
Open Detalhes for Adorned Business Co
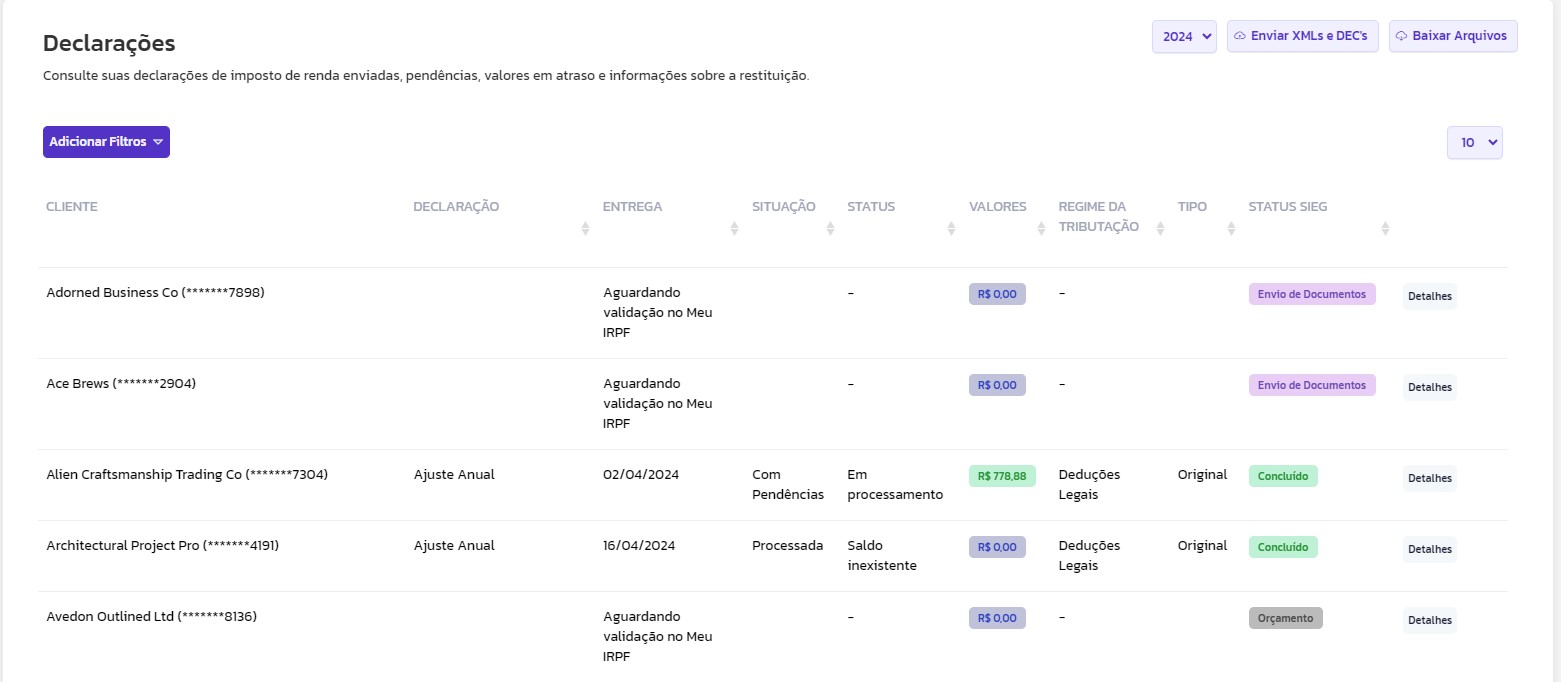[1429, 296]
